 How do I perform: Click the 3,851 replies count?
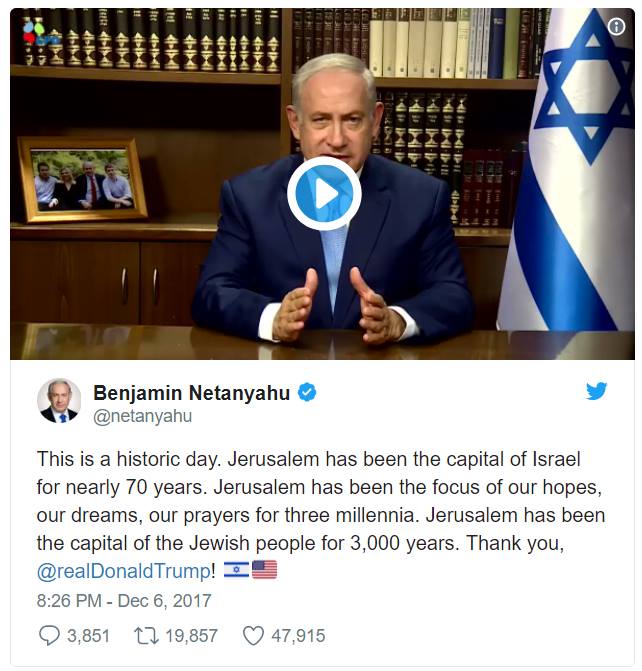[x=89, y=635]
